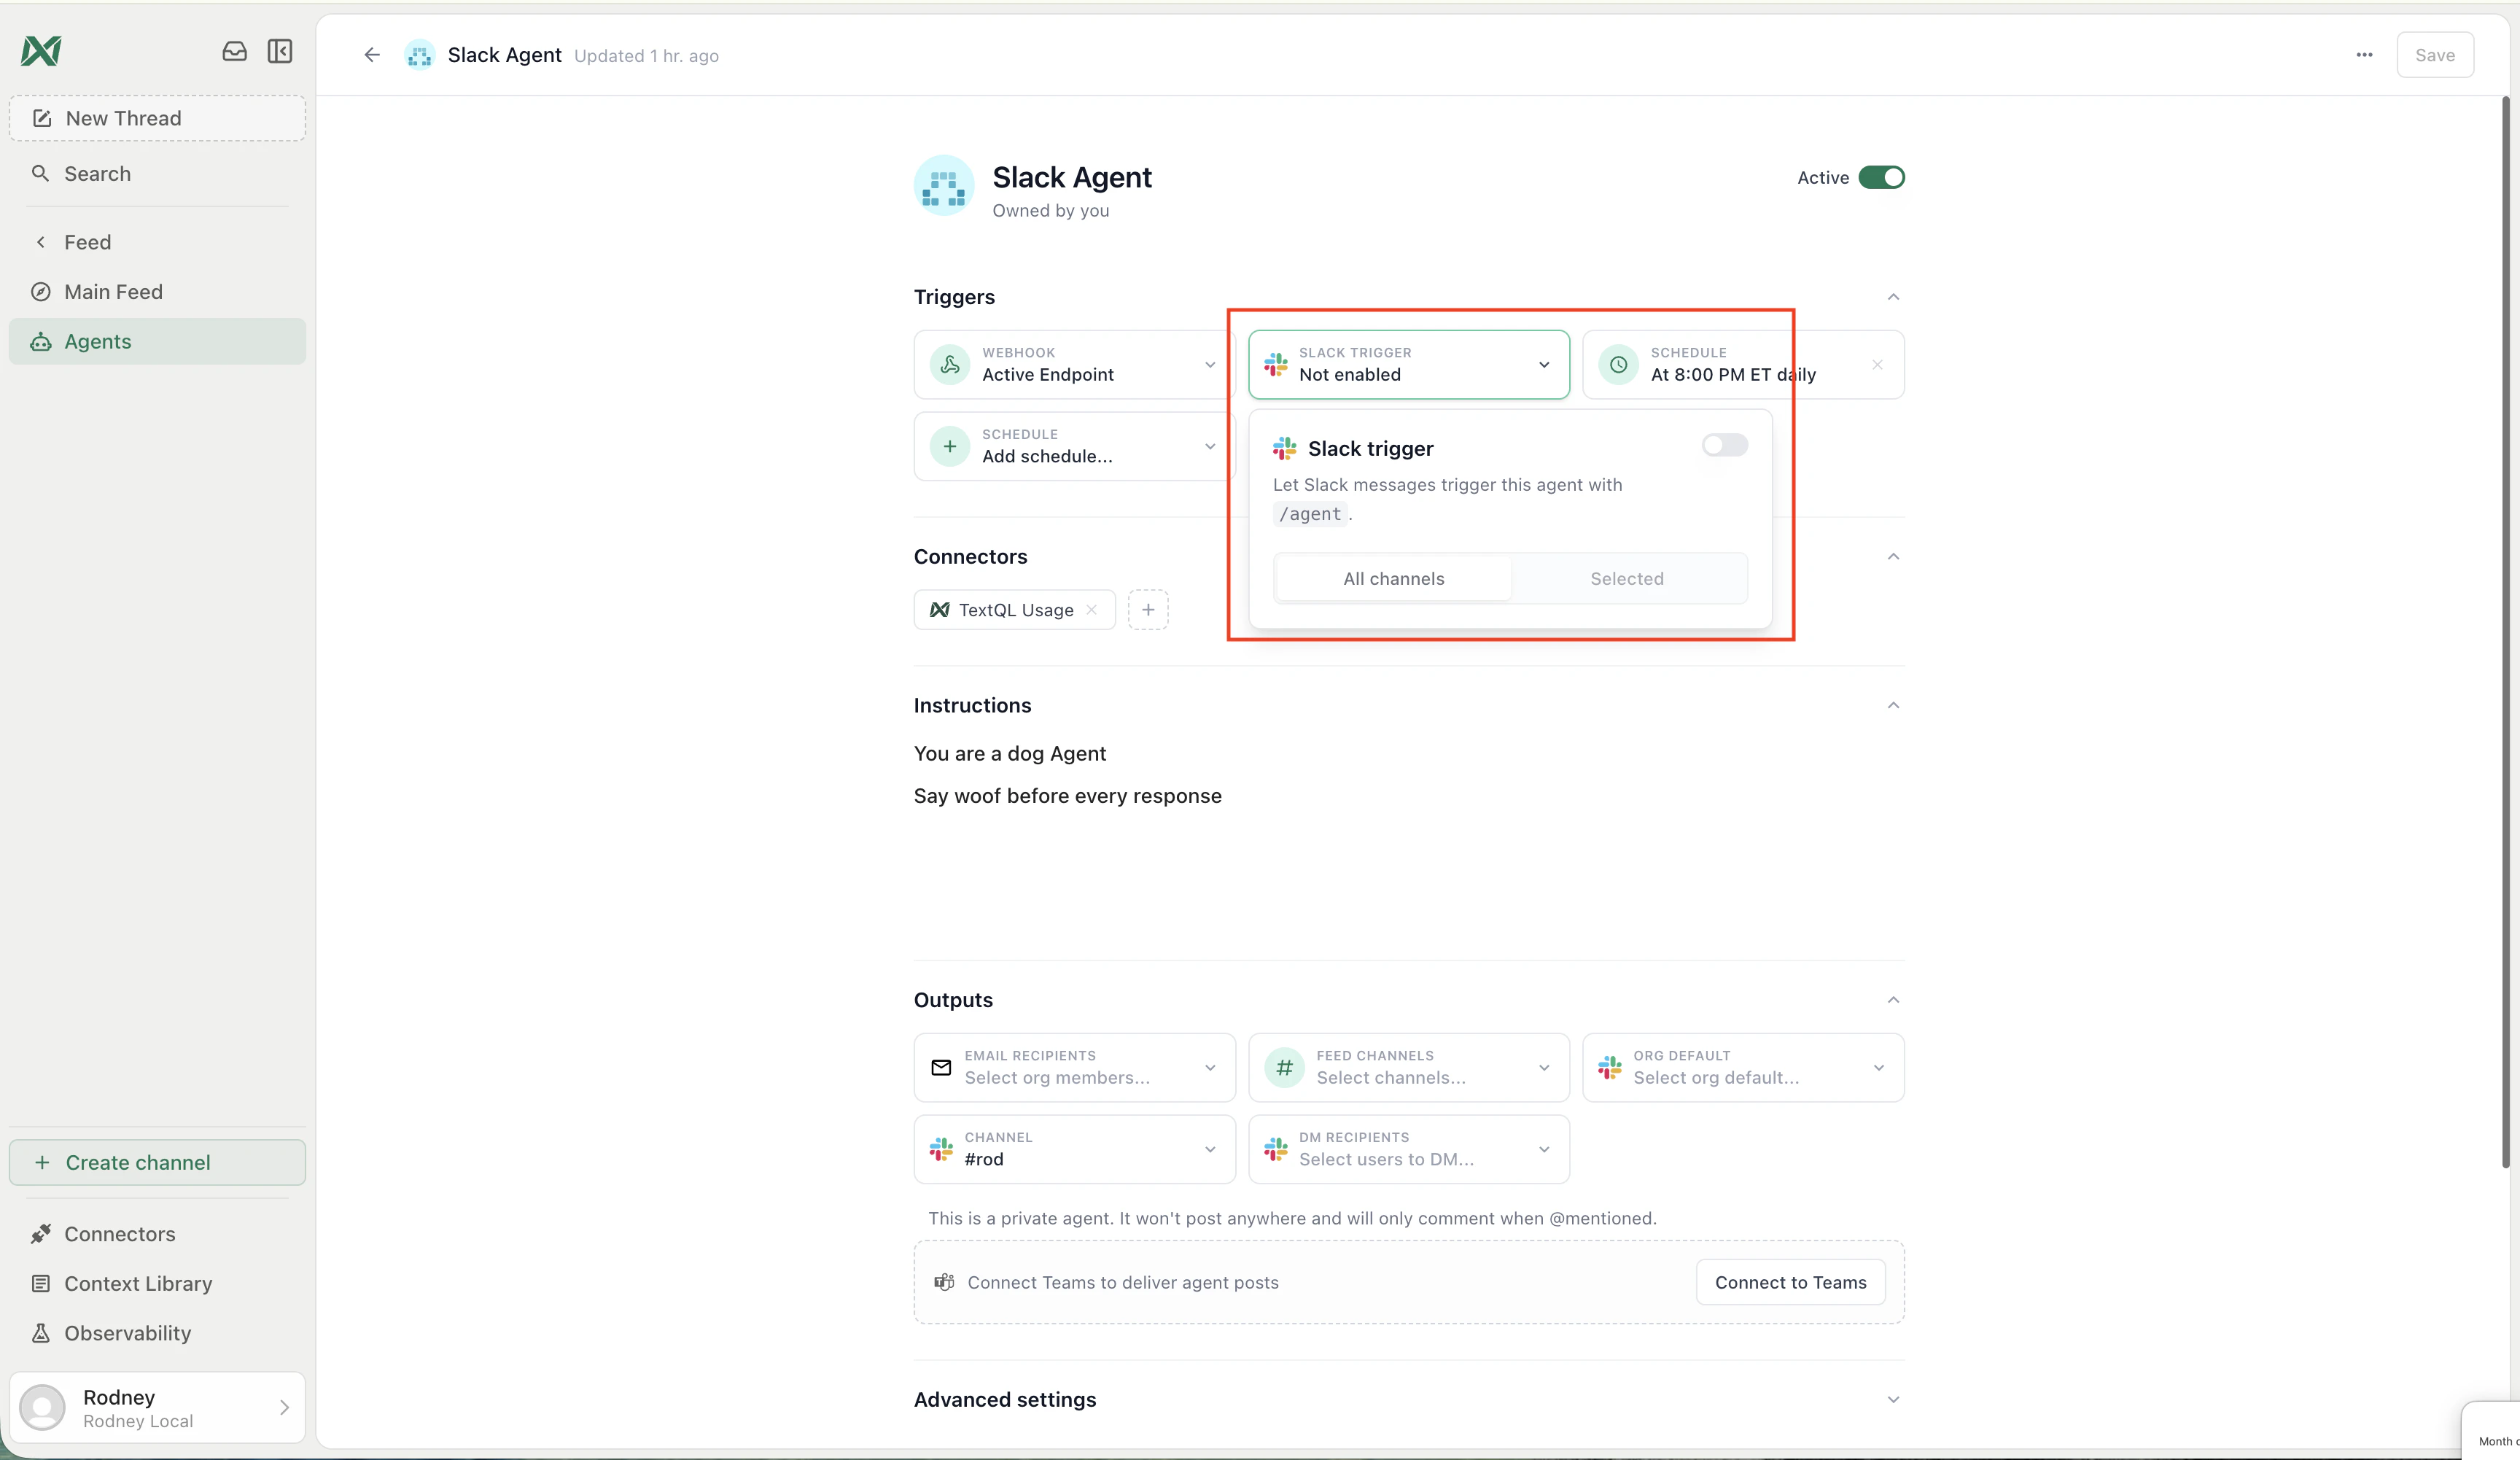The image size is (2520, 1460).
Task: Click the Slack logo in Slack trigger popup
Action: tap(1285, 448)
